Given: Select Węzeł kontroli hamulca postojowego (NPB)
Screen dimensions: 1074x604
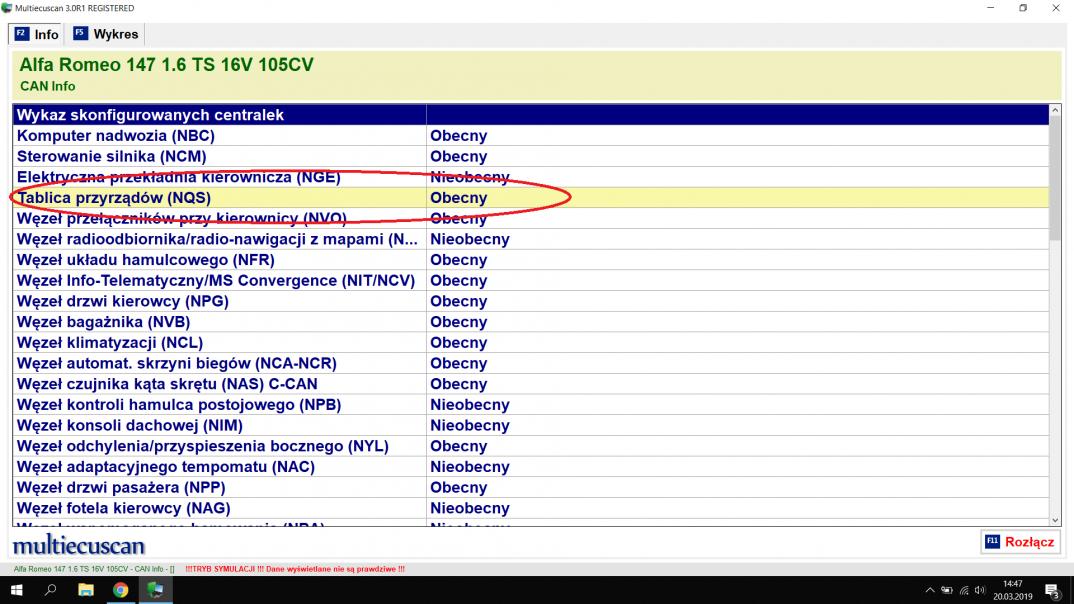Looking at the screenshot, I should pos(530,405).
